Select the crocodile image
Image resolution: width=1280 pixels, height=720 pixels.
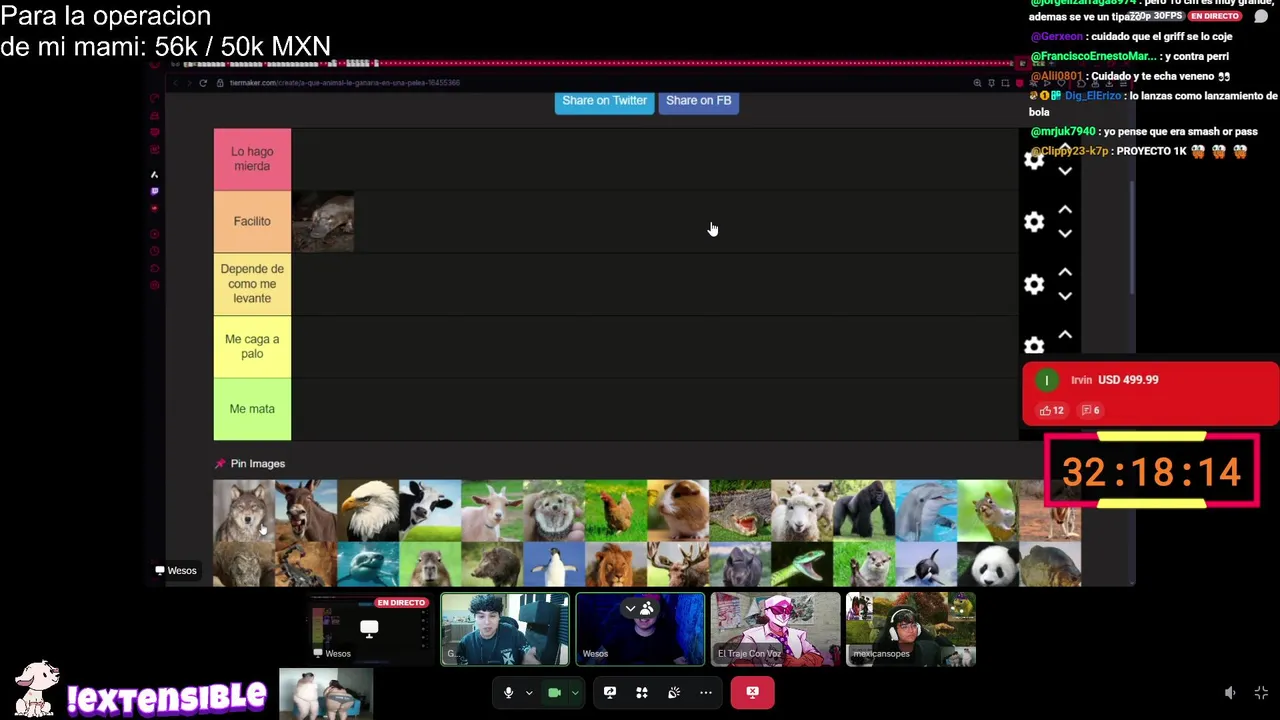pos(740,510)
